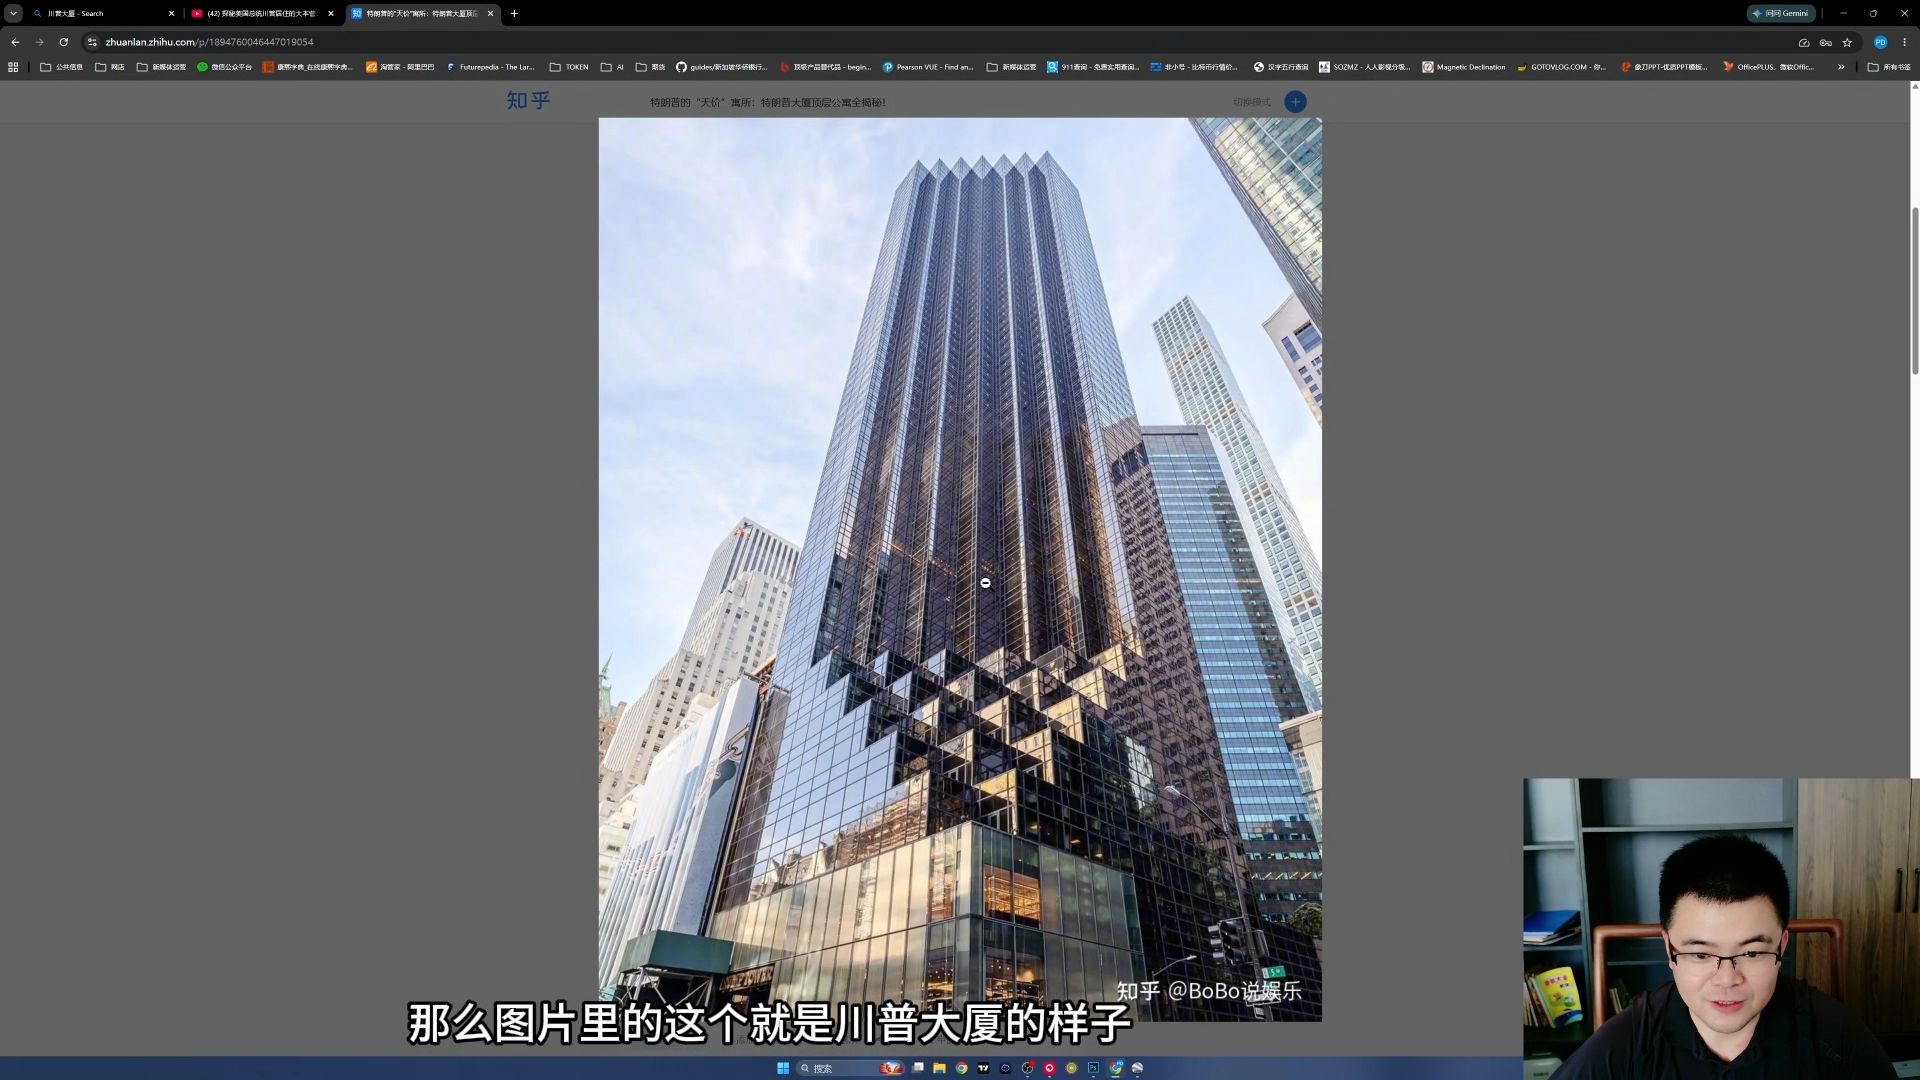Image resolution: width=1920 pixels, height=1080 pixels.
Task: Open Task View on the taskbar
Action: tap(918, 1068)
